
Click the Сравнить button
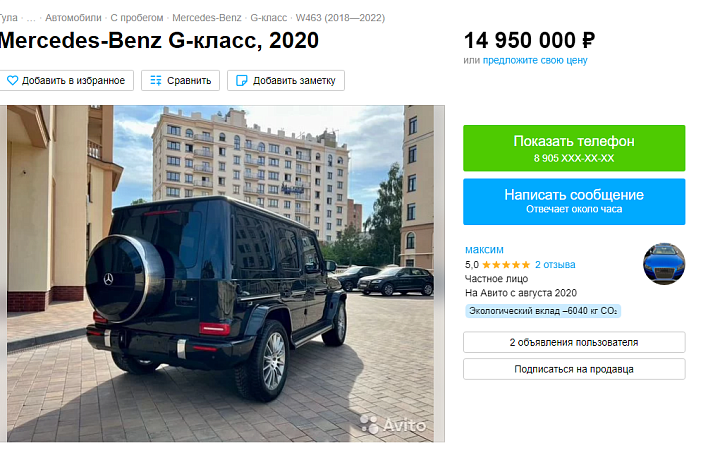180,81
